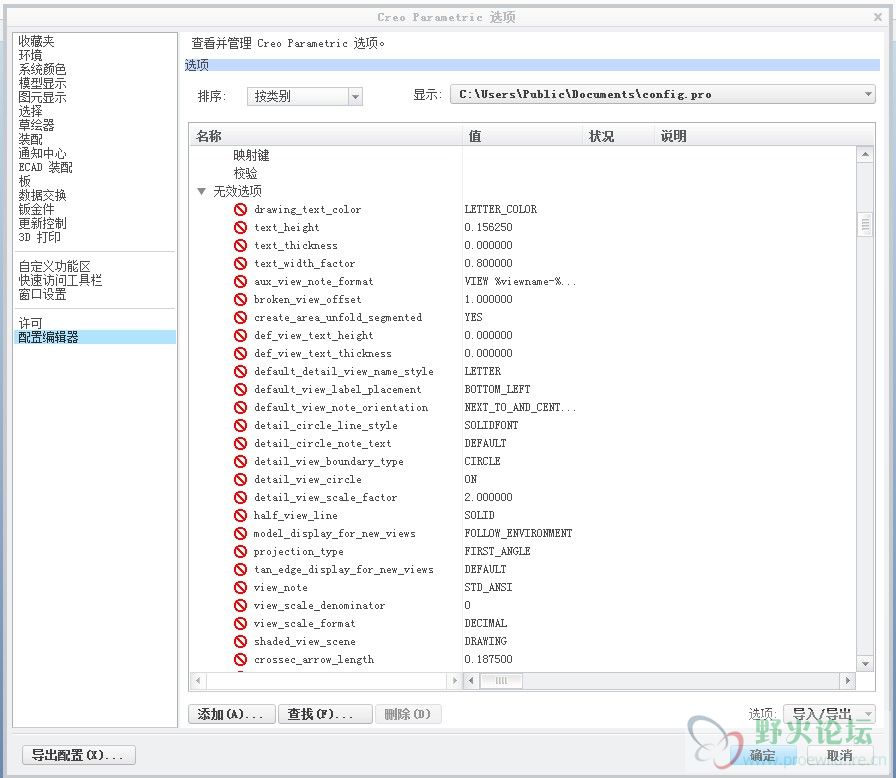This screenshot has height=778, width=896.
Task: Click invalid icon beside def_view_text_thickness
Action: pos(240,353)
